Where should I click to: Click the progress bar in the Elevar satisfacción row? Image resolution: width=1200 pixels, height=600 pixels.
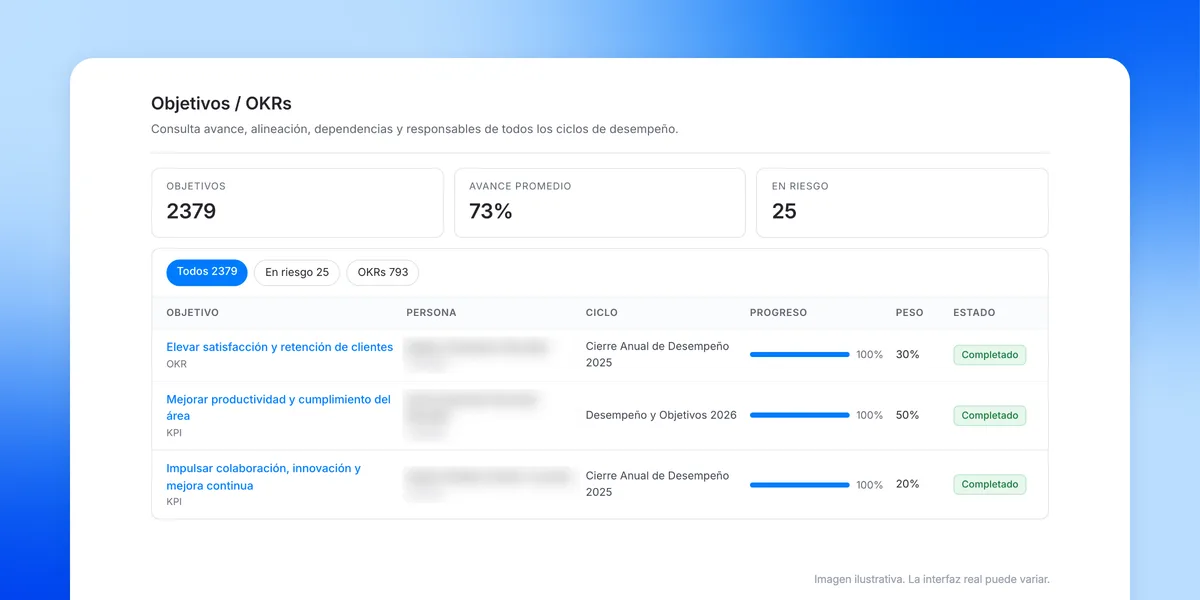coord(800,355)
